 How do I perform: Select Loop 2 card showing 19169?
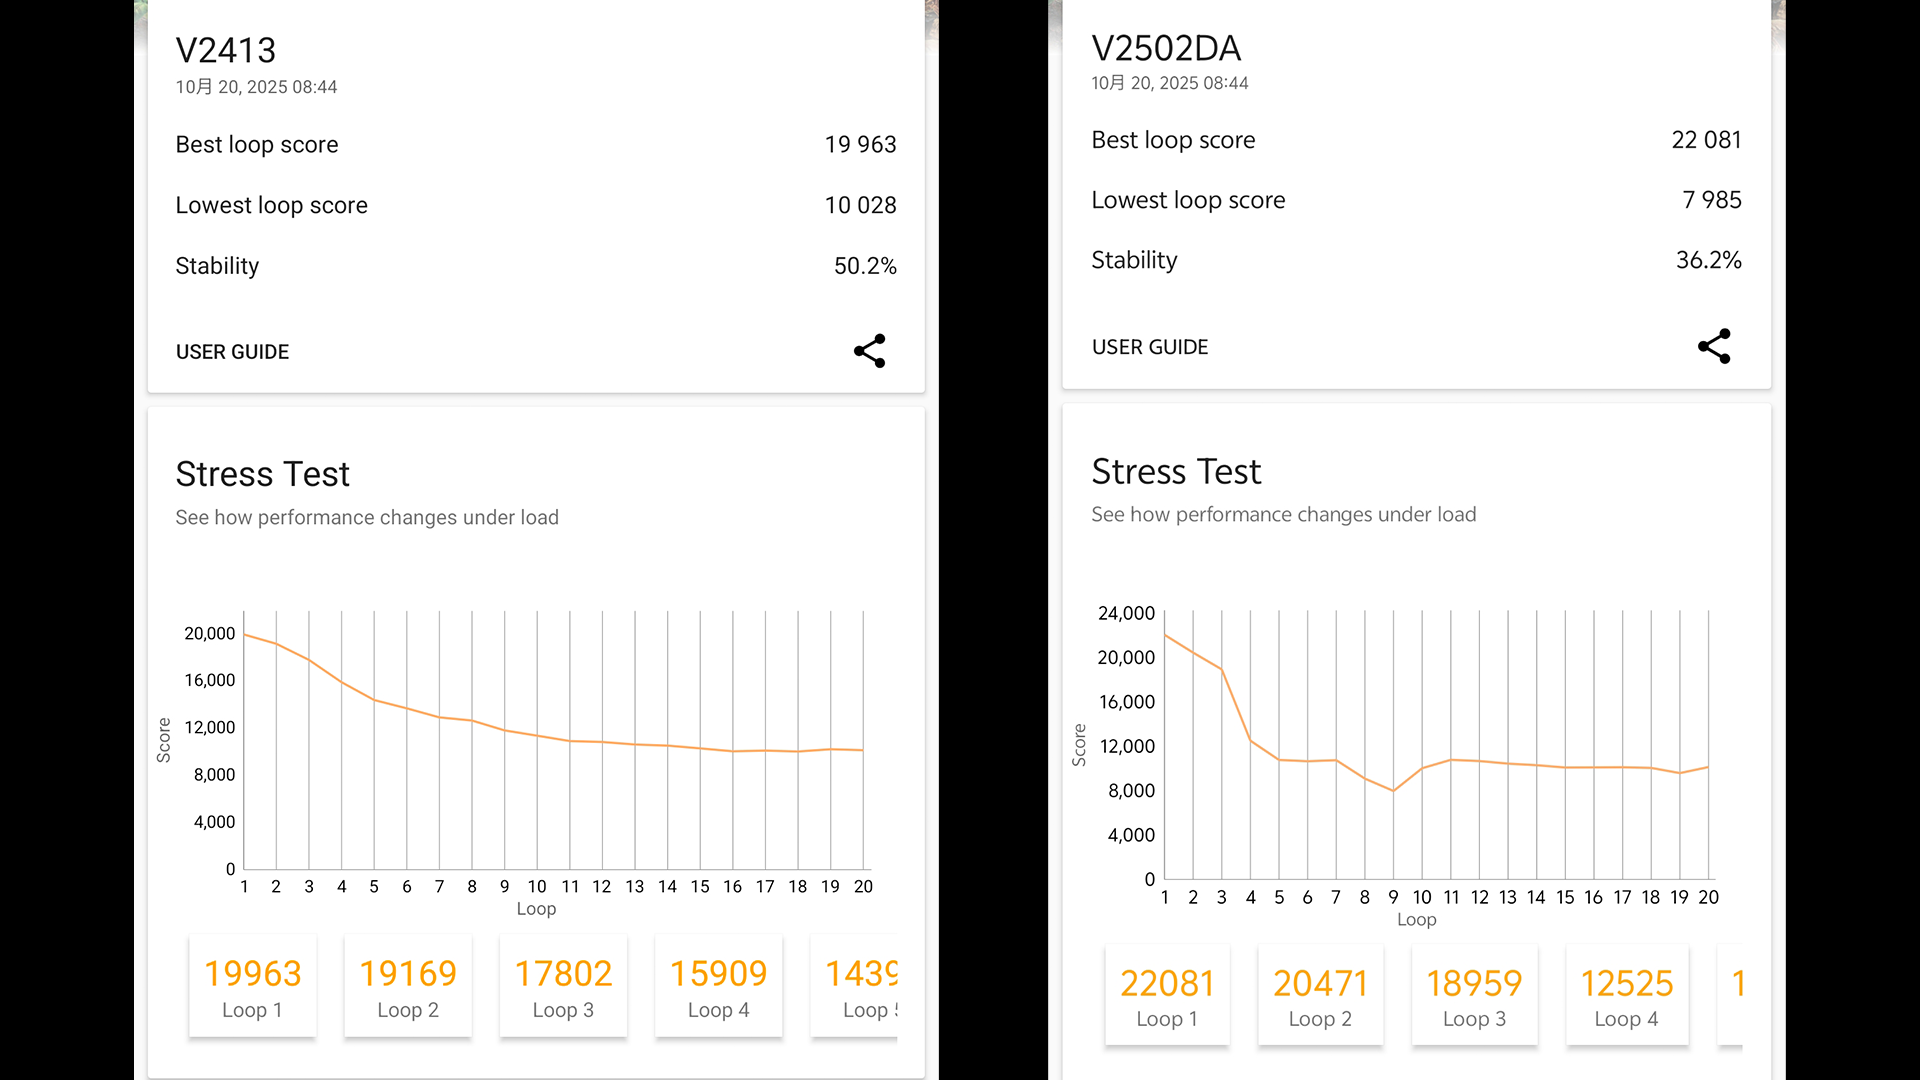(408, 987)
